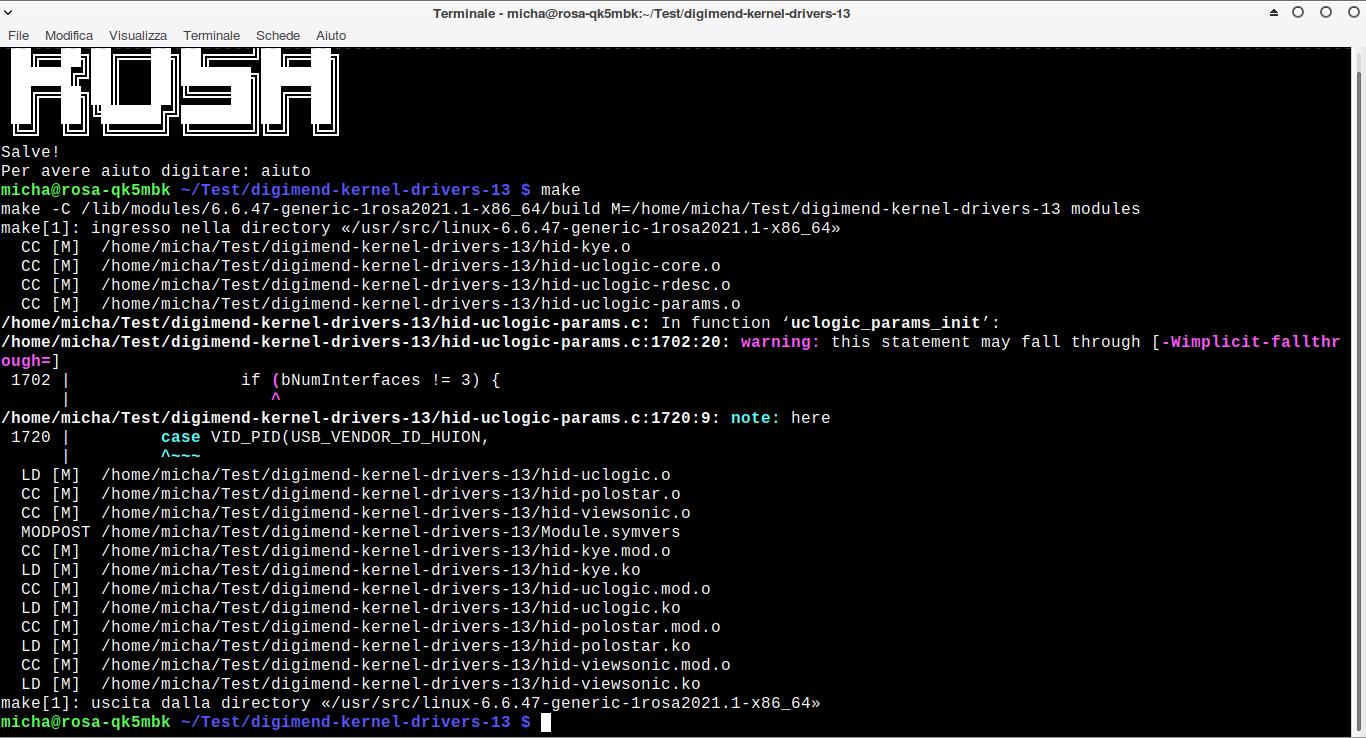Image resolution: width=1366 pixels, height=738 pixels.
Task: Open the Terminale menu
Action: pyautogui.click(x=211, y=35)
